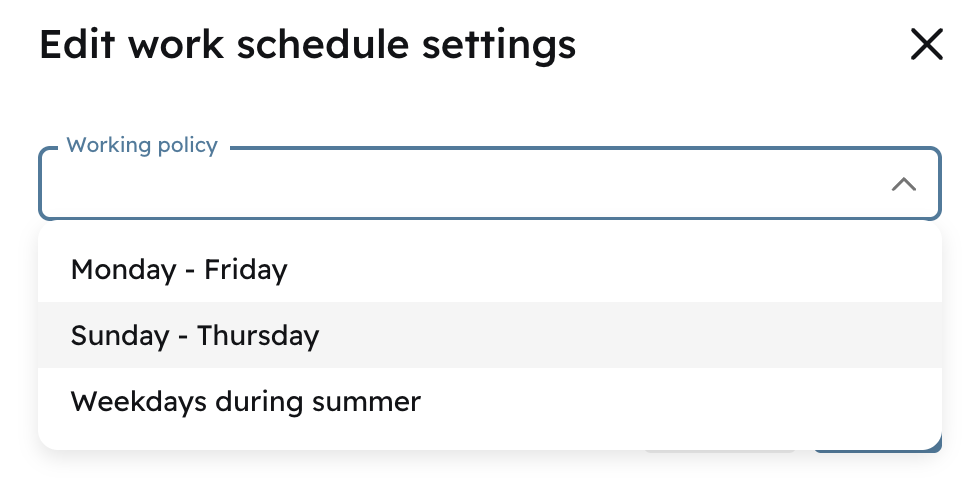This screenshot has height=486, width=976.
Task: Click the Edit work schedule settings title
Action: (x=307, y=45)
